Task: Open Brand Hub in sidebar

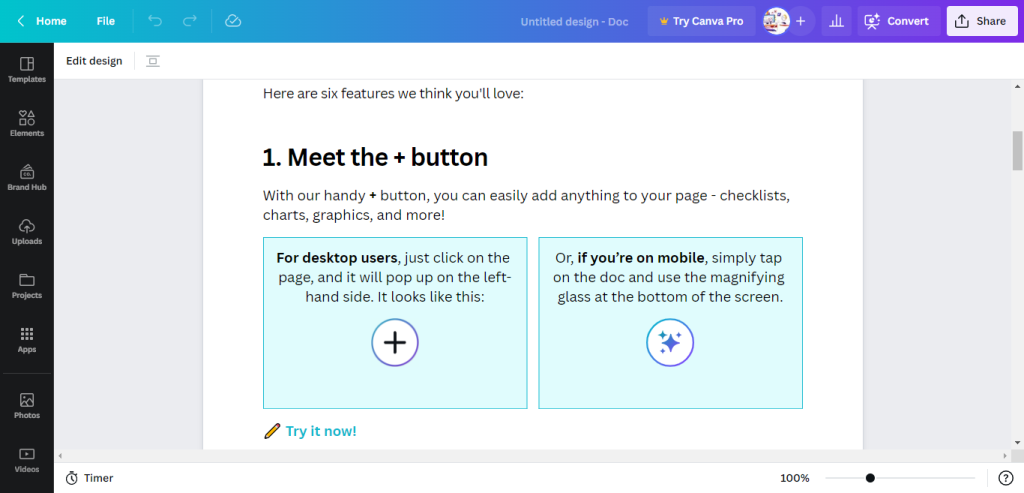Action: (27, 178)
